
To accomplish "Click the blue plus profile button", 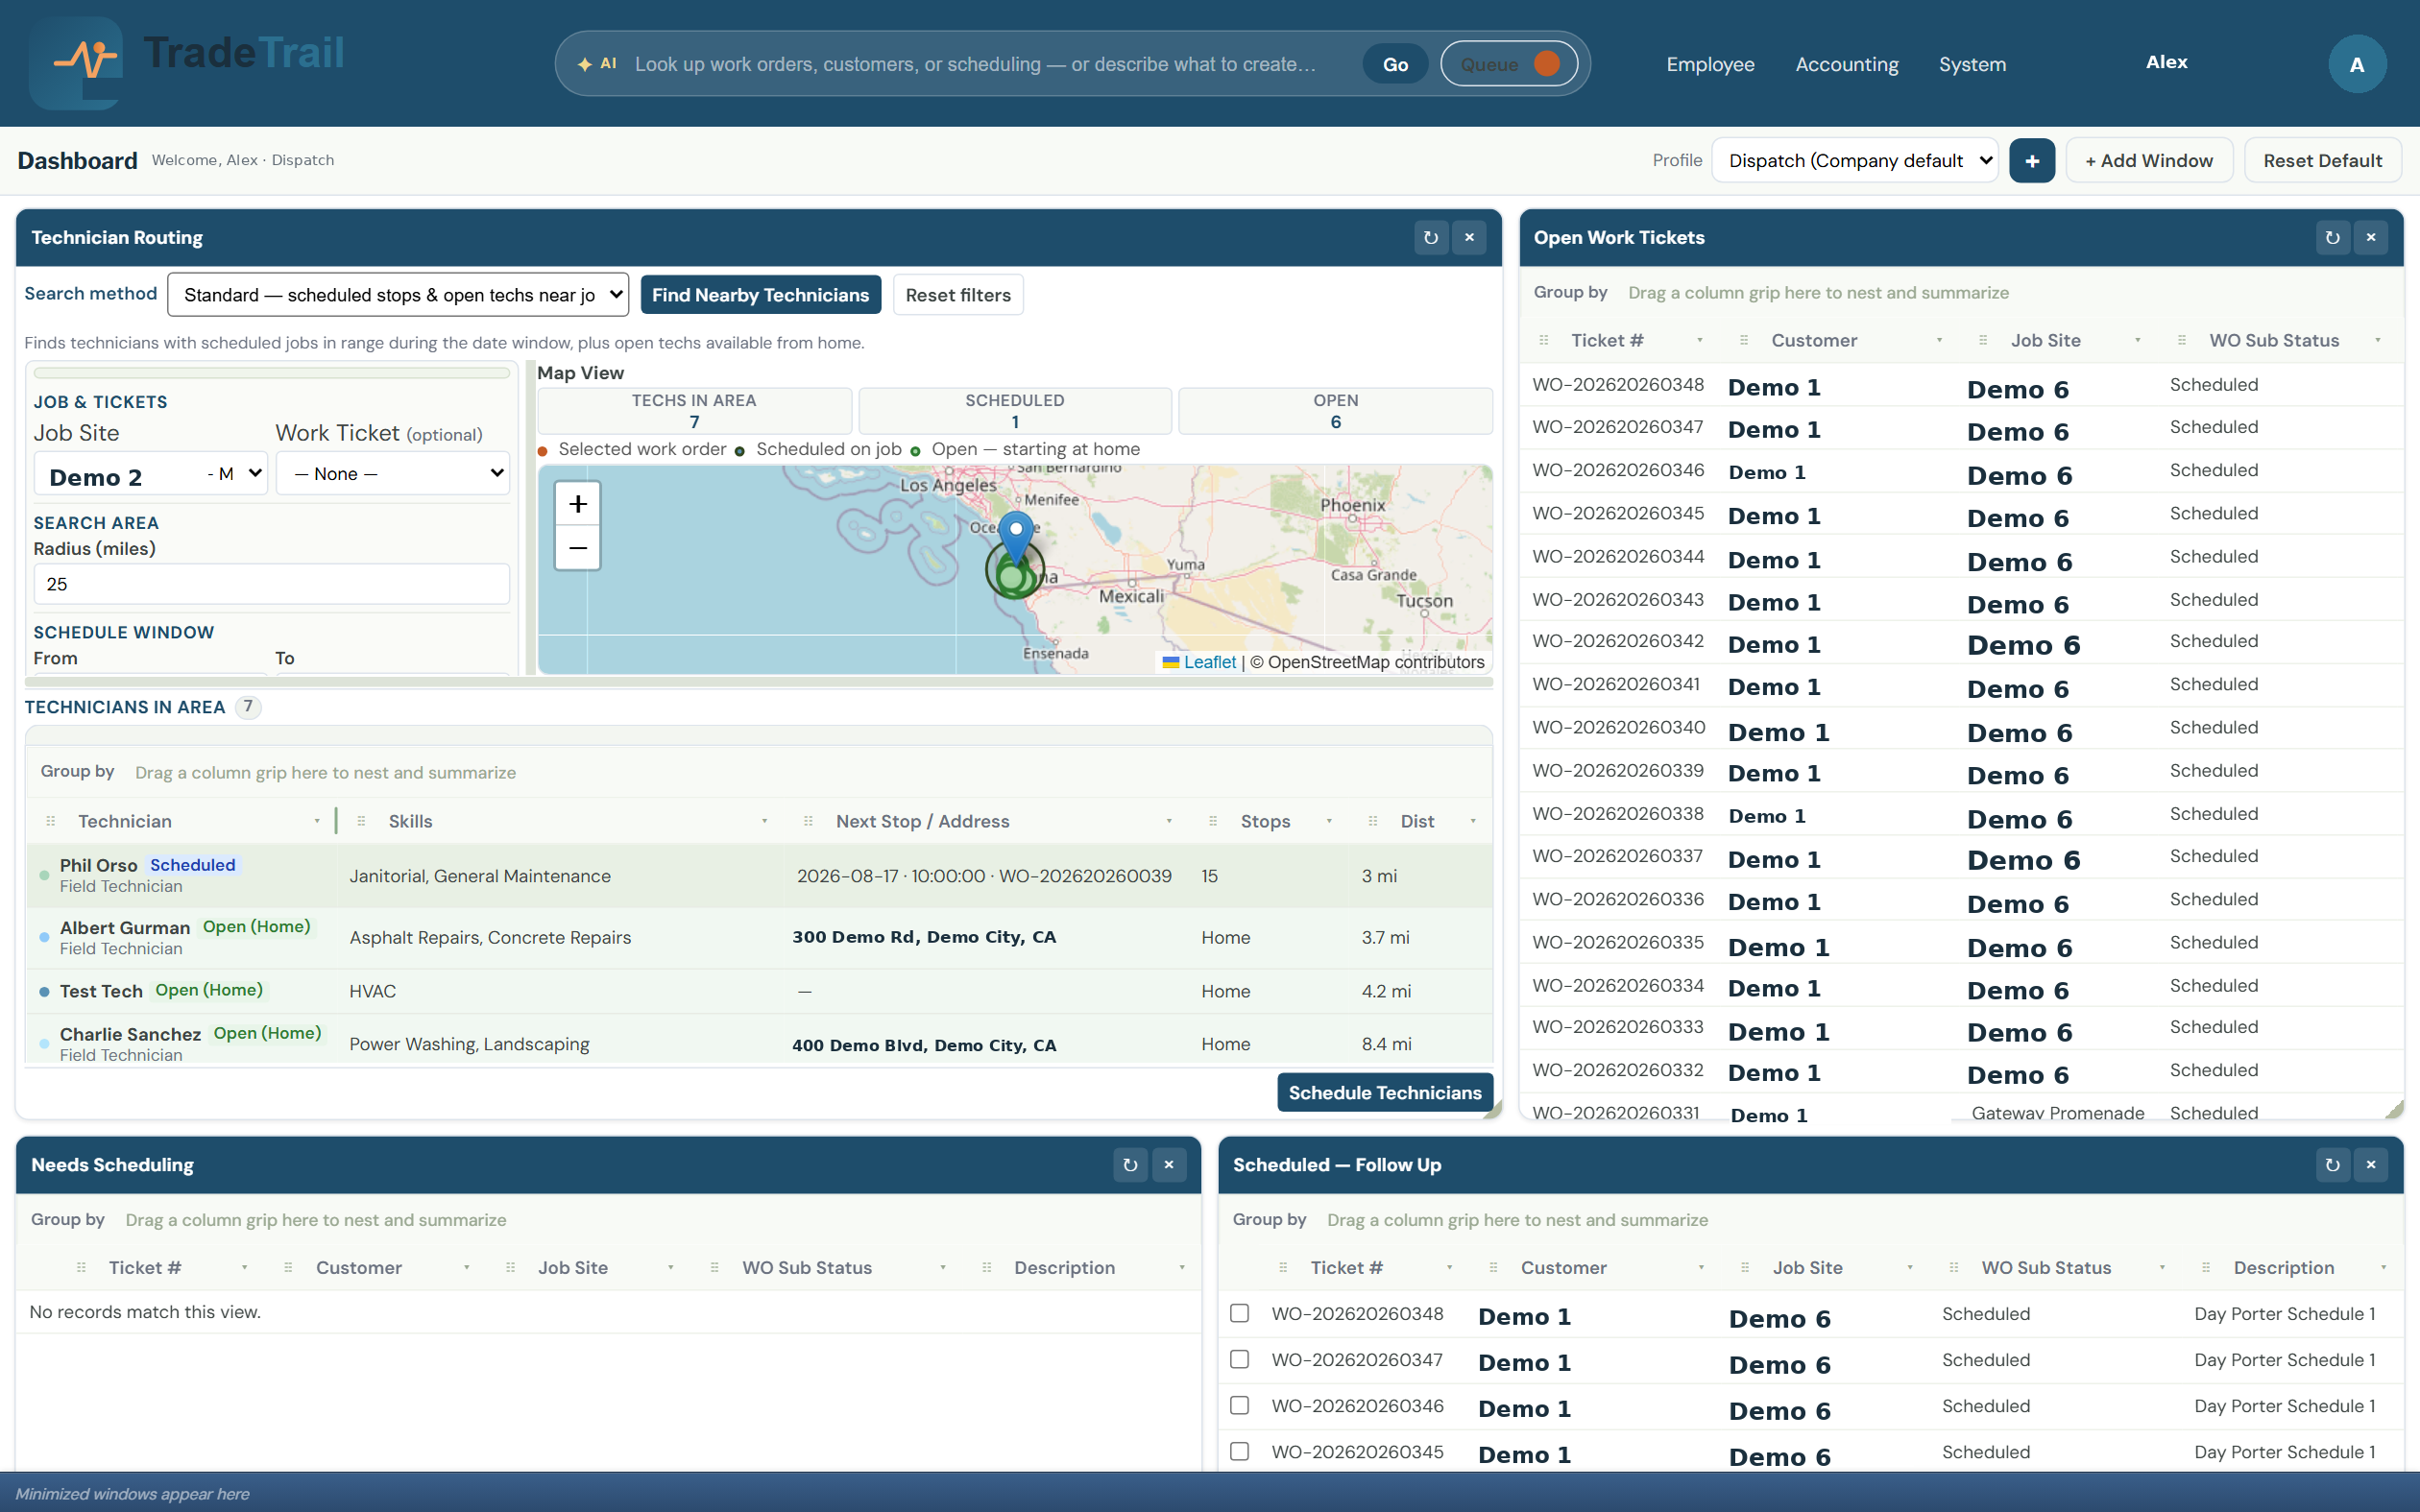I will coord(2031,160).
